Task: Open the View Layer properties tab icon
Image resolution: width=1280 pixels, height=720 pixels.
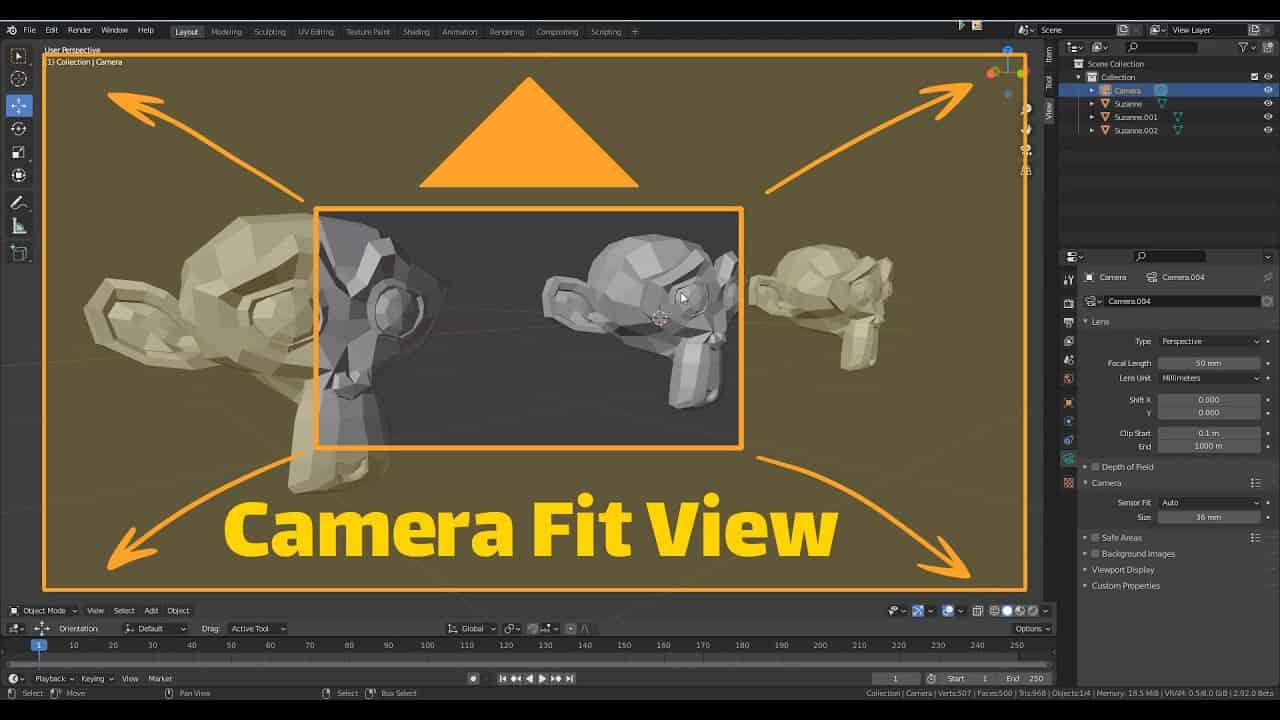Action: tap(1068, 341)
